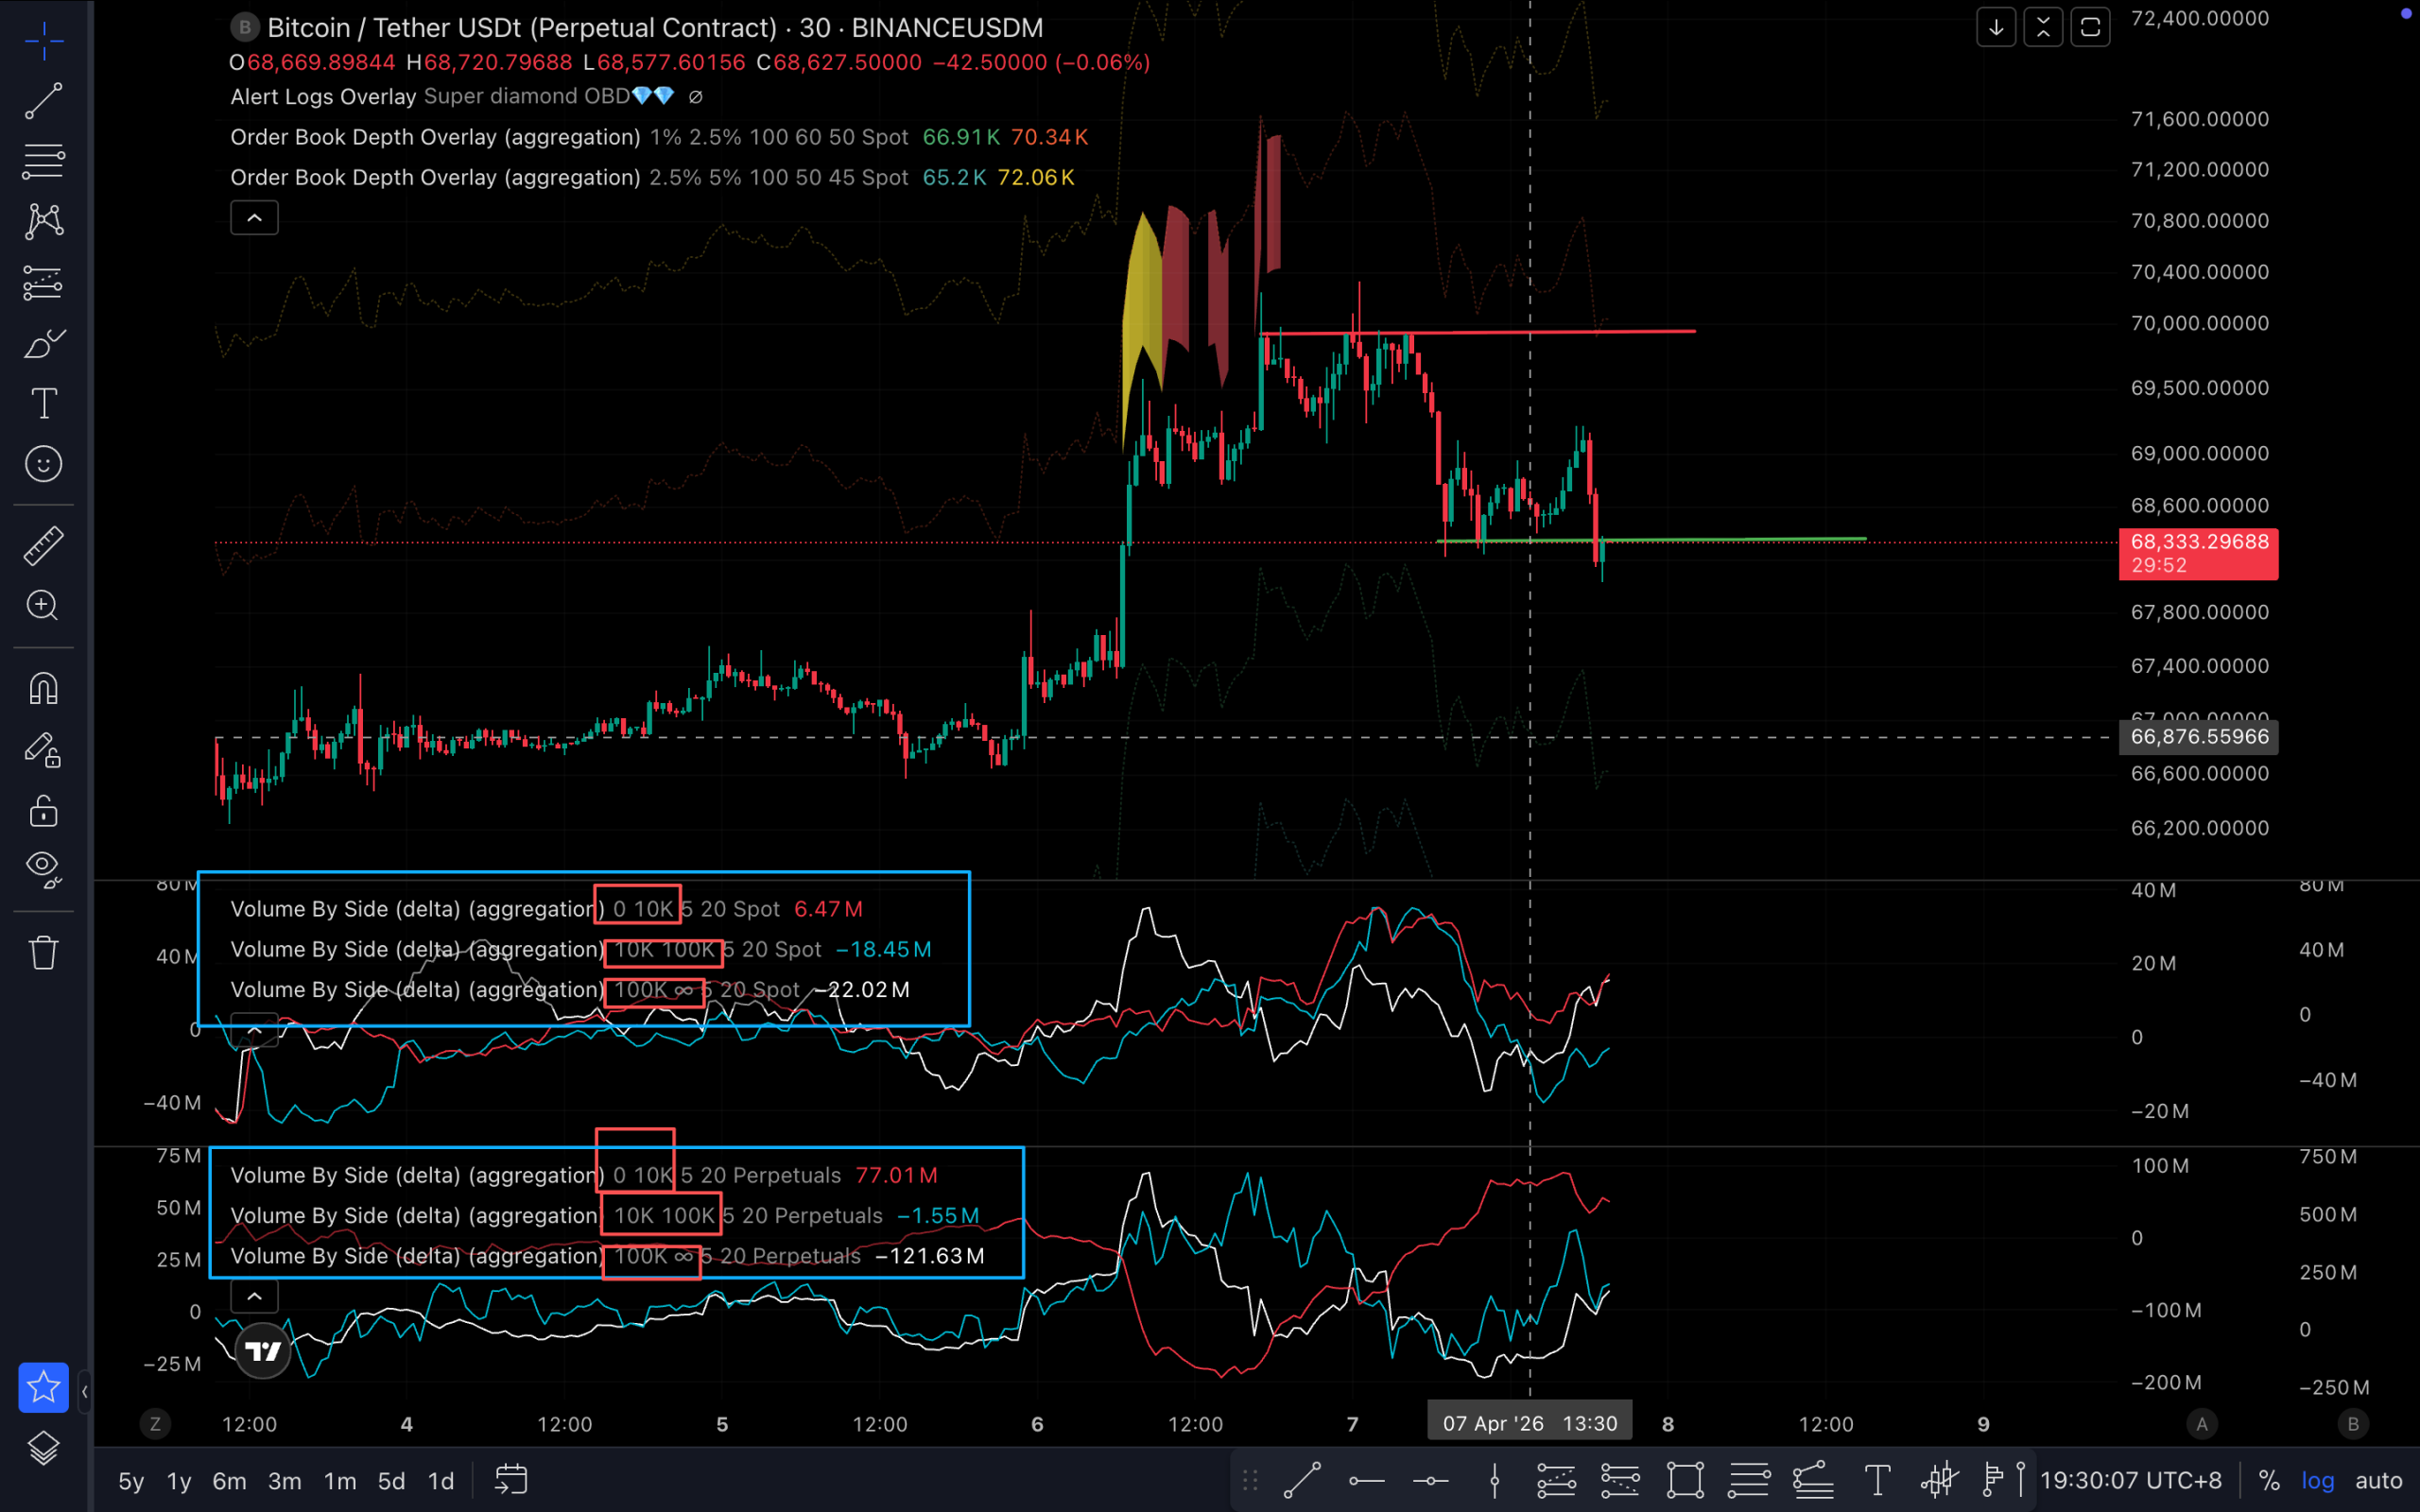Viewport: 2420px width, 1512px height.
Task: Open the Fibonacci retracement tools
Action: [43, 161]
